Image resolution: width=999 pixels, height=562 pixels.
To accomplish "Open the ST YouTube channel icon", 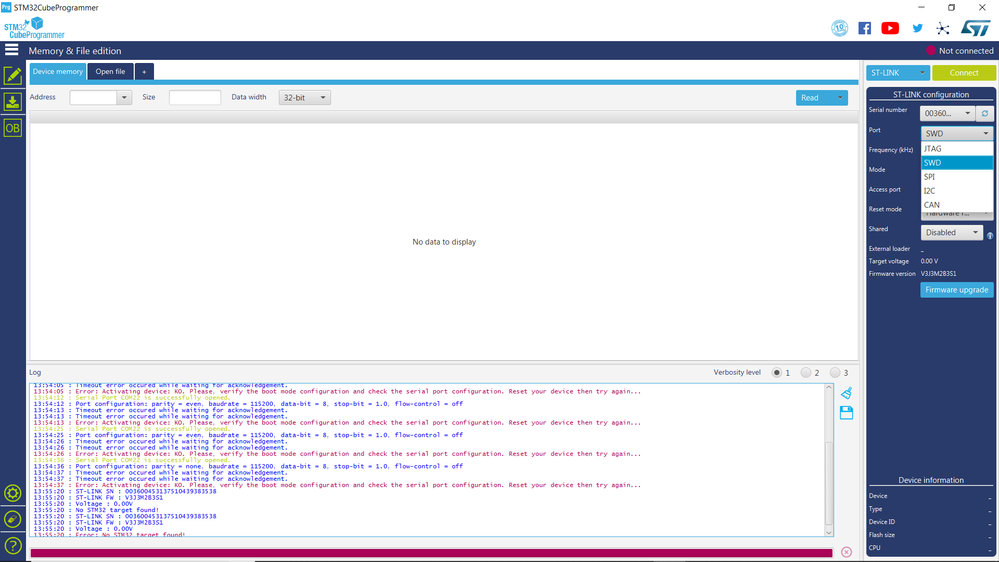I will (x=890, y=28).
